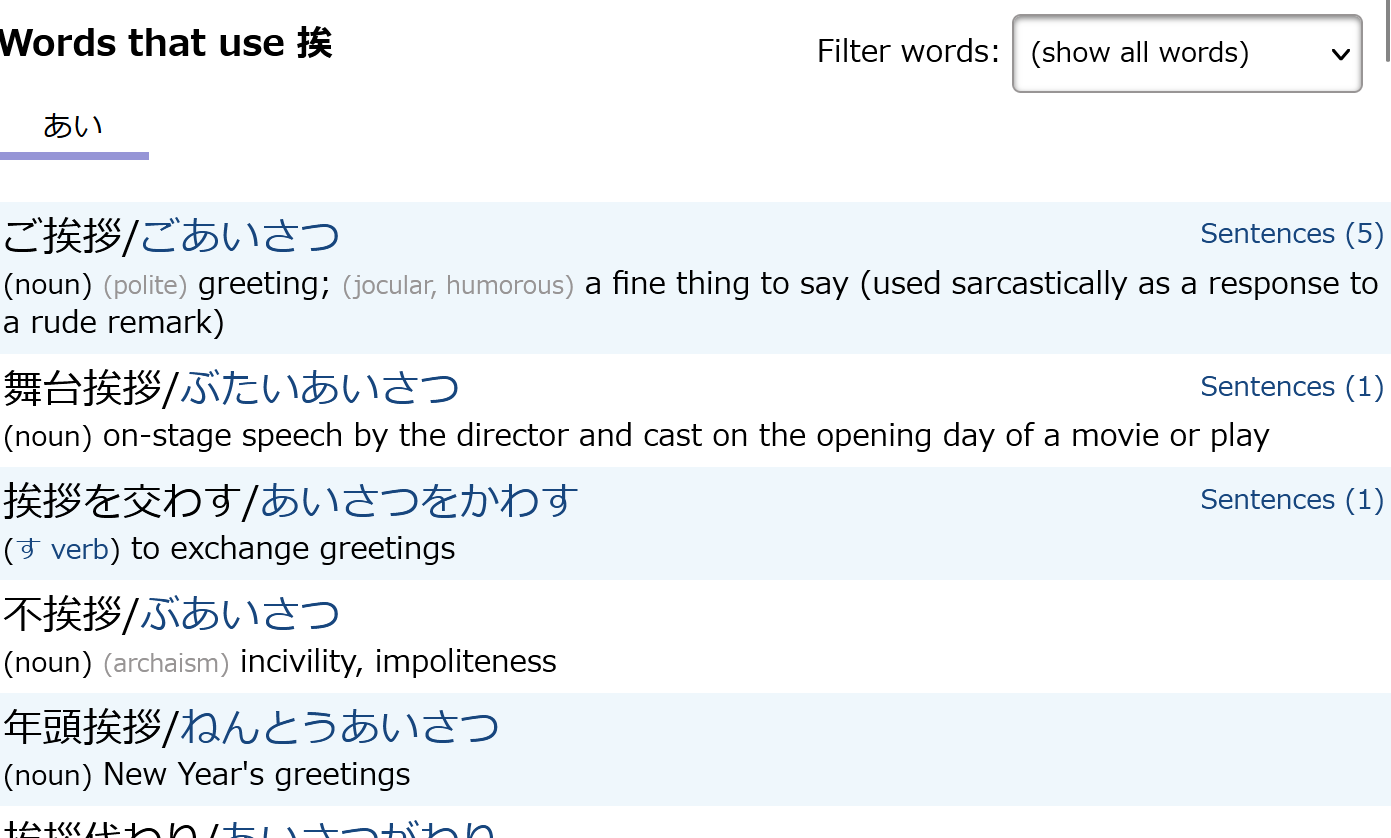
Task: Click the kanji headword 年頭挨拶
Action: pyautogui.click(x=82, y=728)
